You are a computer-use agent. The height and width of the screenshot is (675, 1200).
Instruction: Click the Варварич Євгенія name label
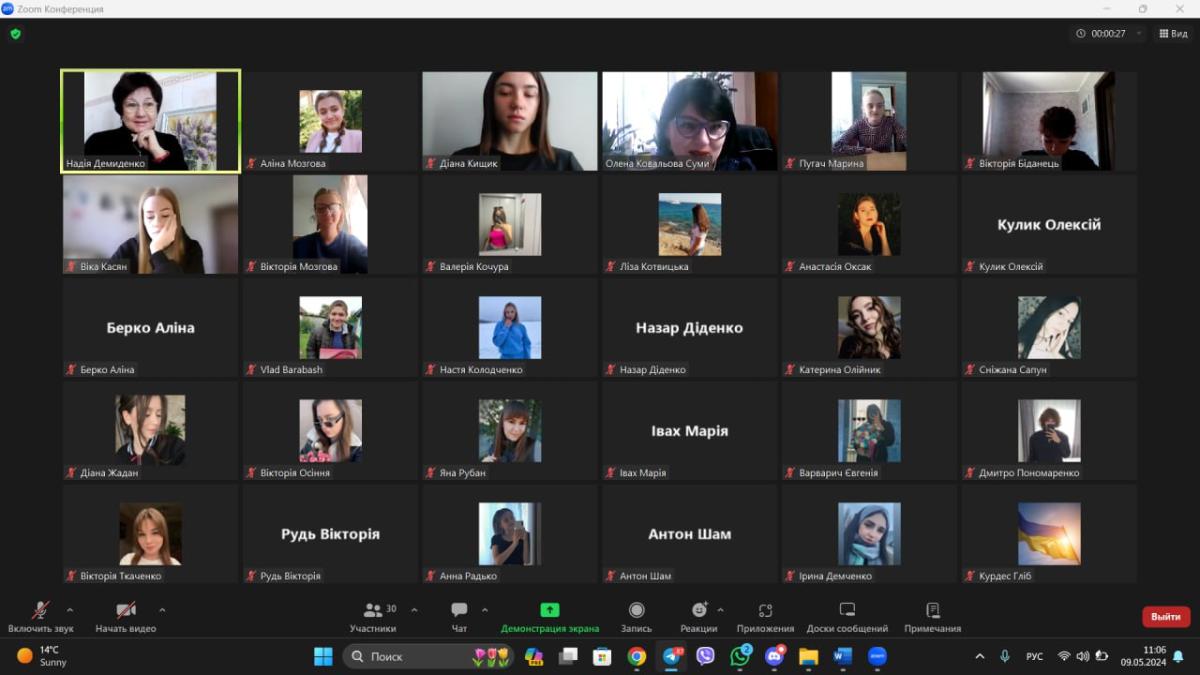838,473
